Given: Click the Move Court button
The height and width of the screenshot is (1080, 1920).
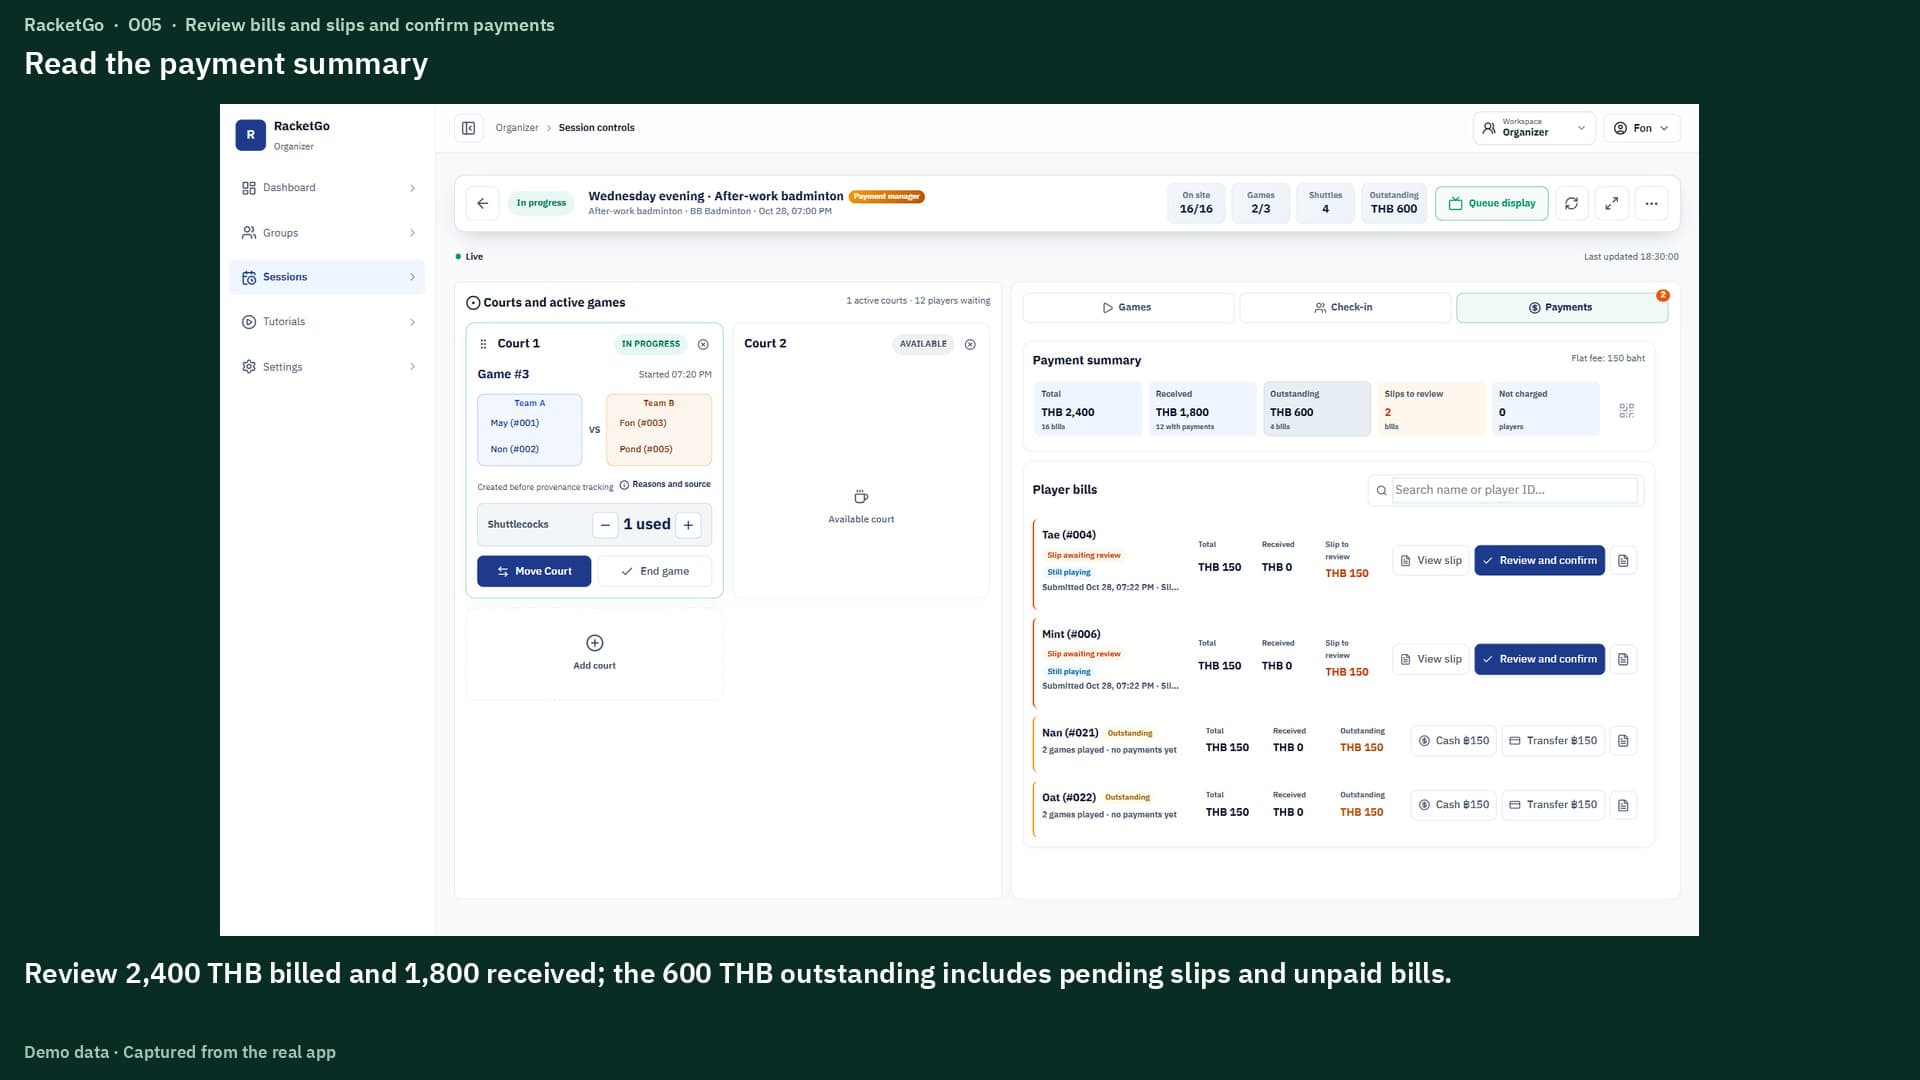Looking at the screenshot, I should pyautogui.click(x=534, y=571).
